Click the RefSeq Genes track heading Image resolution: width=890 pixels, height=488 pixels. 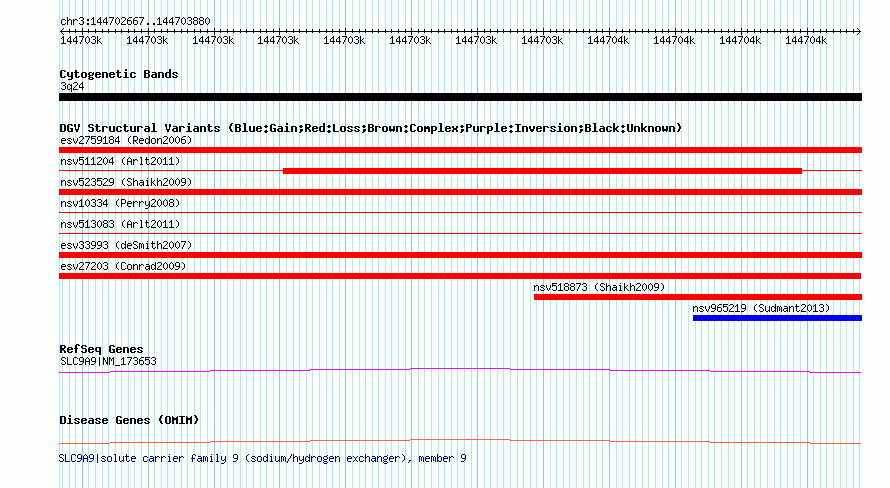pyautogui.click(x=101, y=349)
